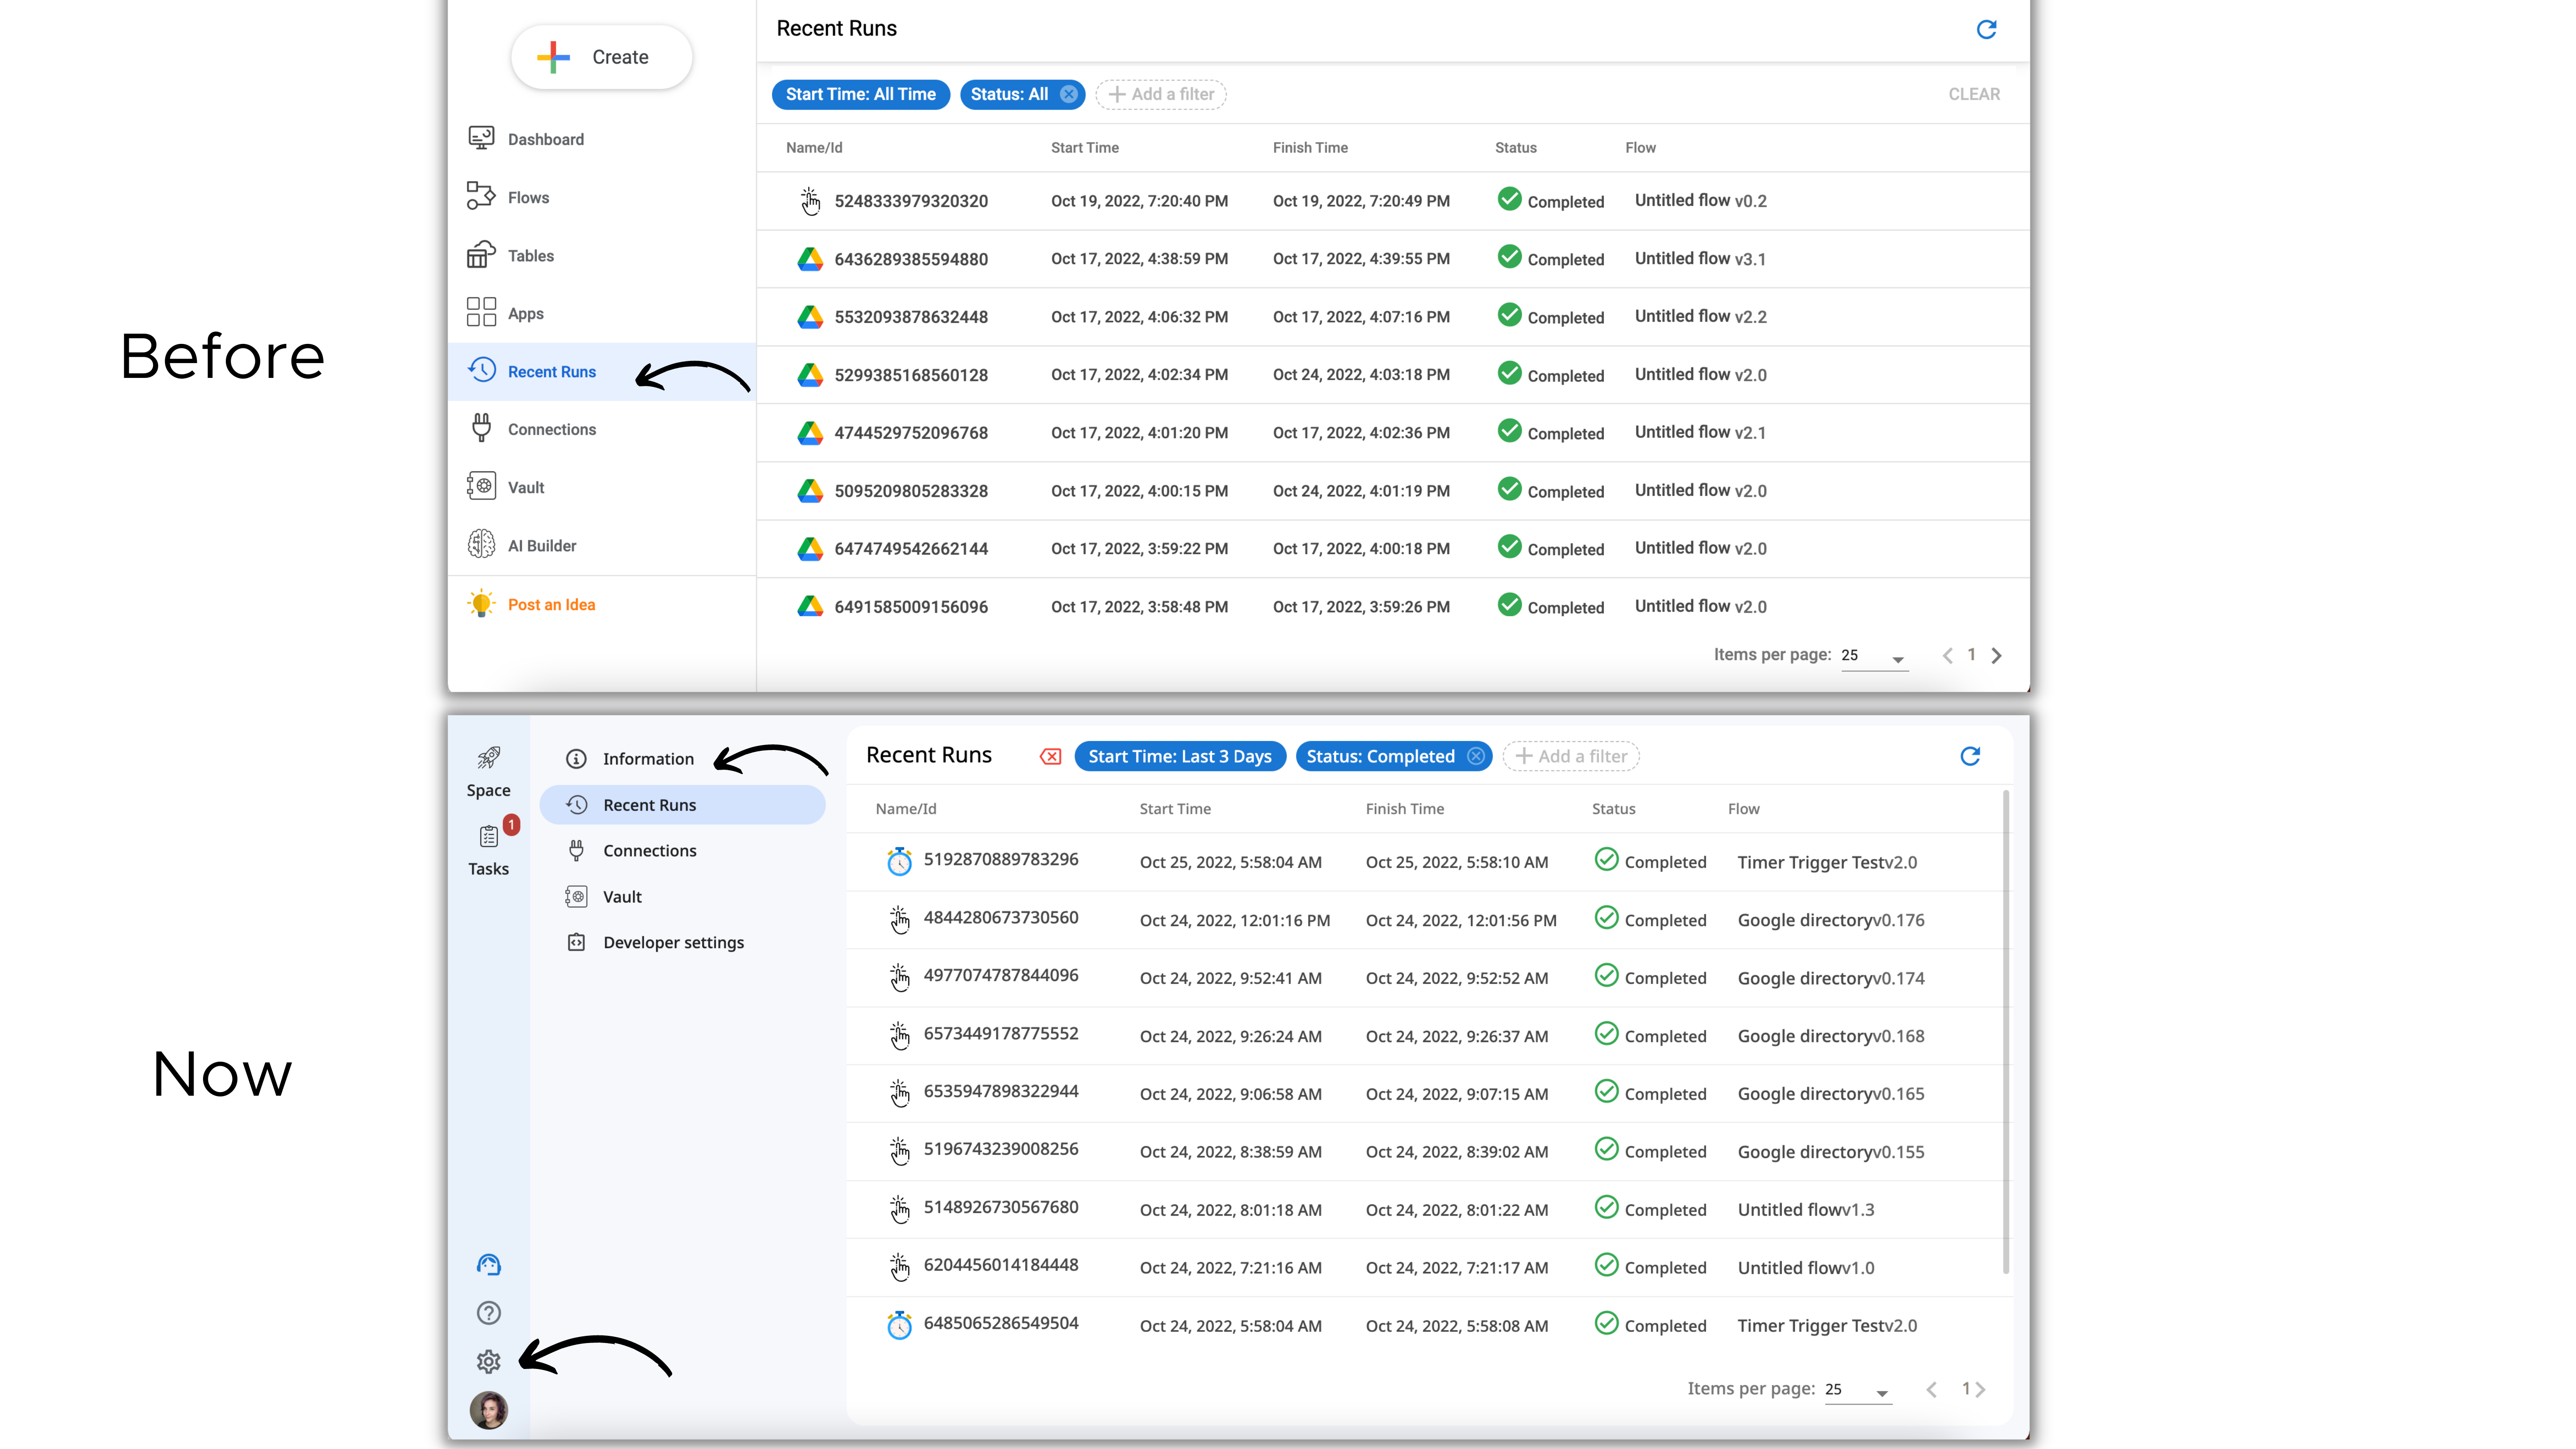Click refresh icon in top Recent Runs
The height and width of the screenshot is (1449, 2576).
coord(1986,29)
